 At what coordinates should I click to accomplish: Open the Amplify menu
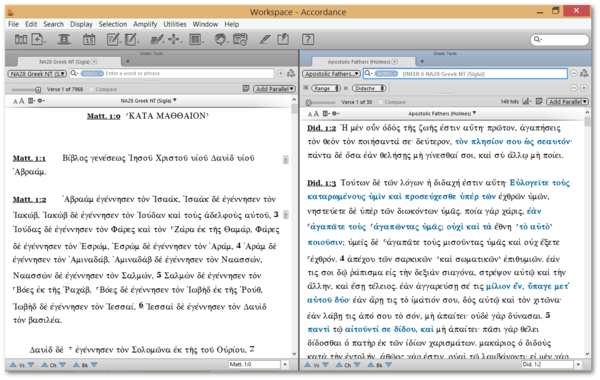(x=145, y=24)
